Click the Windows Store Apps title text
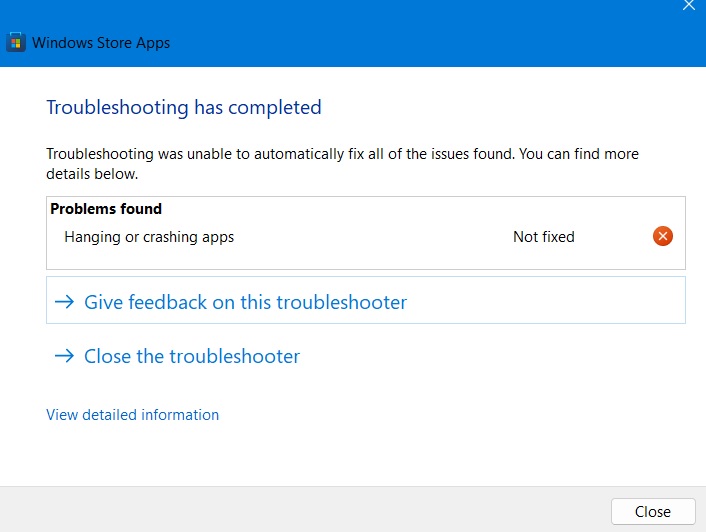The width and height of the screenshot is (706, 532). 101,43
